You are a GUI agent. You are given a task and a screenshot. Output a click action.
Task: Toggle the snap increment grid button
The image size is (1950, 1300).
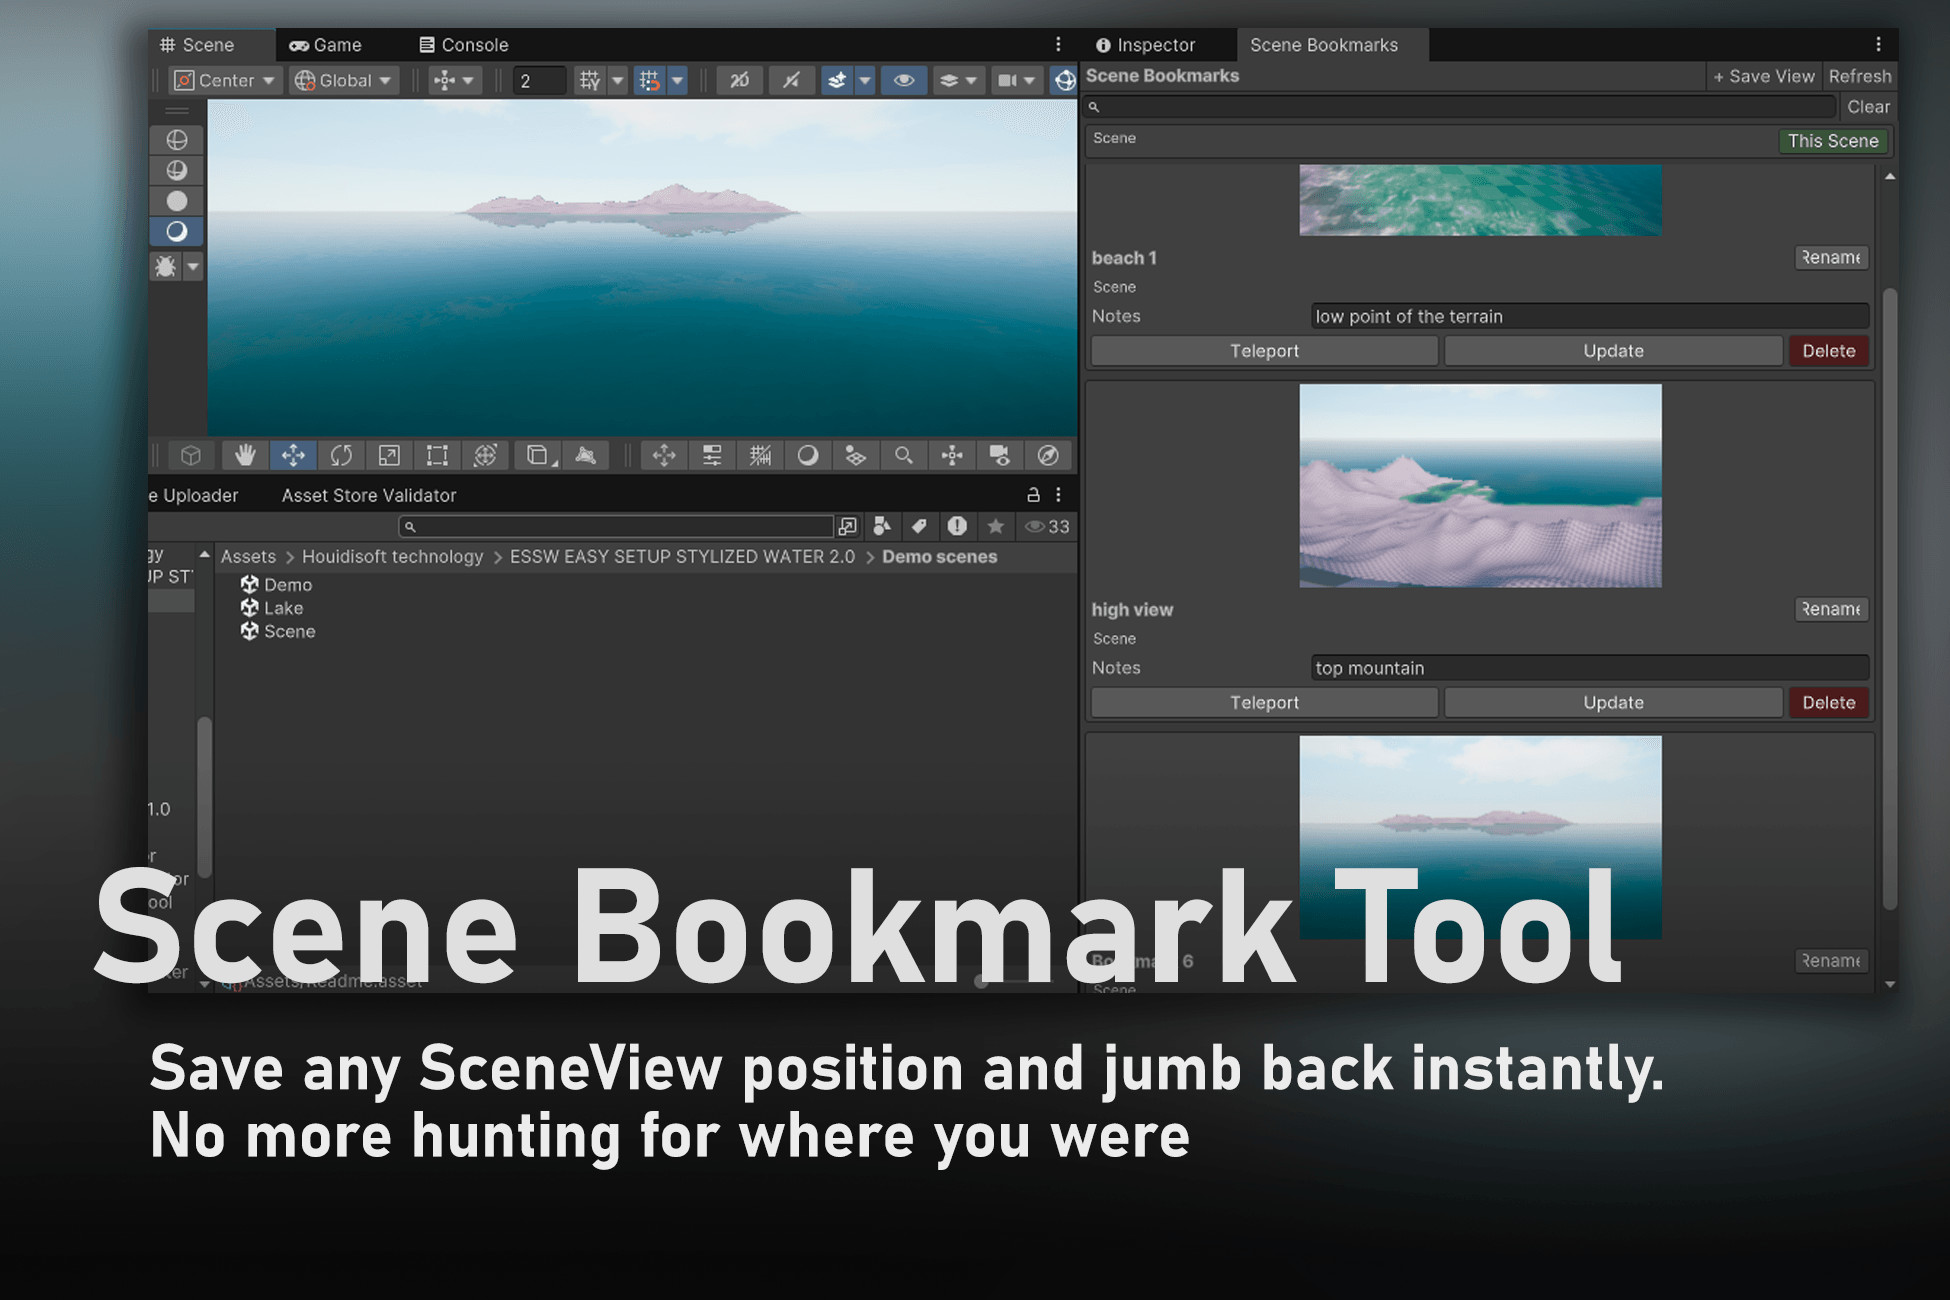pyautogui.click(x=650, y=80)
